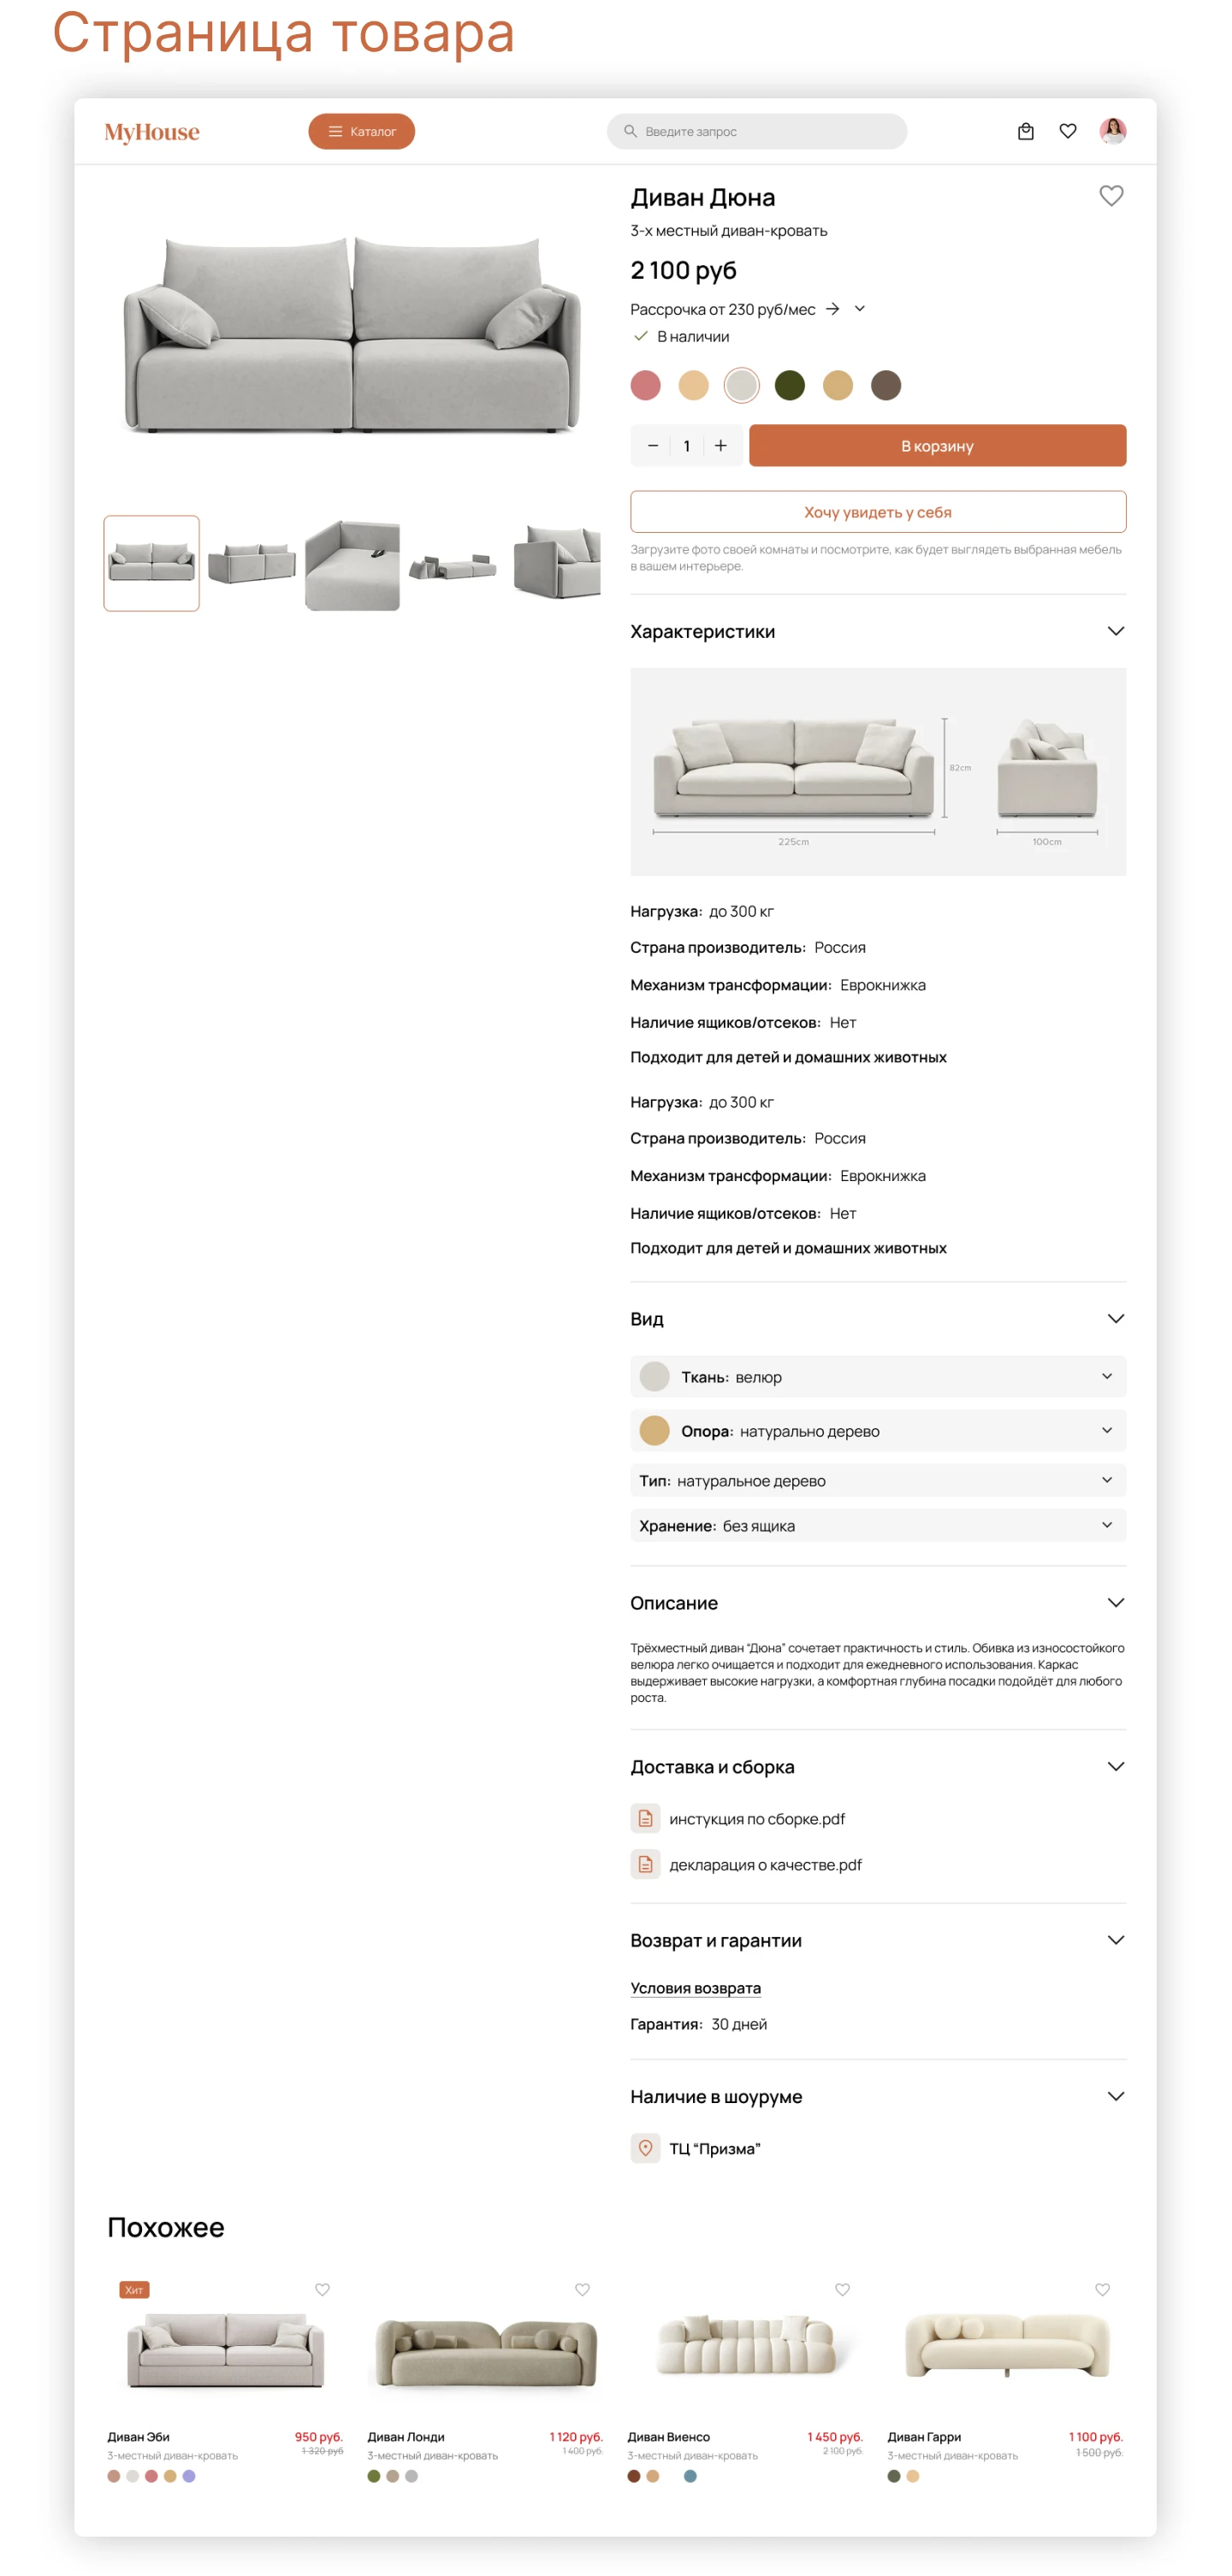Click the search field Введите запрос
Image resolution: width=1232 pixels, height=2576 pixels.
point(757,131)
